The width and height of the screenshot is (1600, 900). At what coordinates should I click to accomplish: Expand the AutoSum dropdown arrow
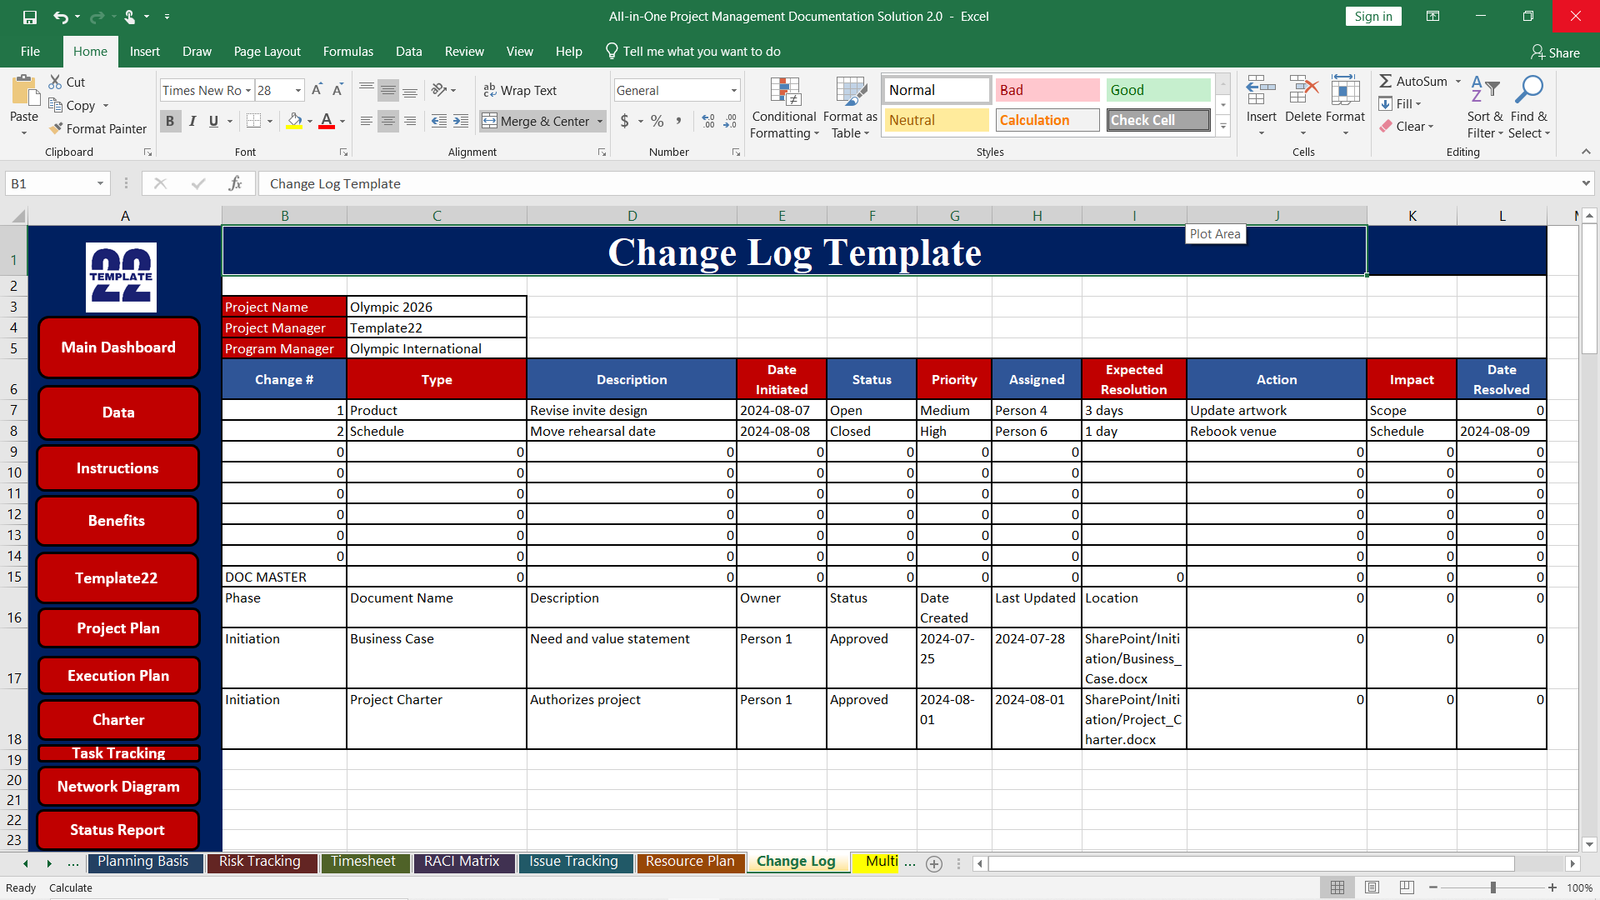(x=1458, y=81)
